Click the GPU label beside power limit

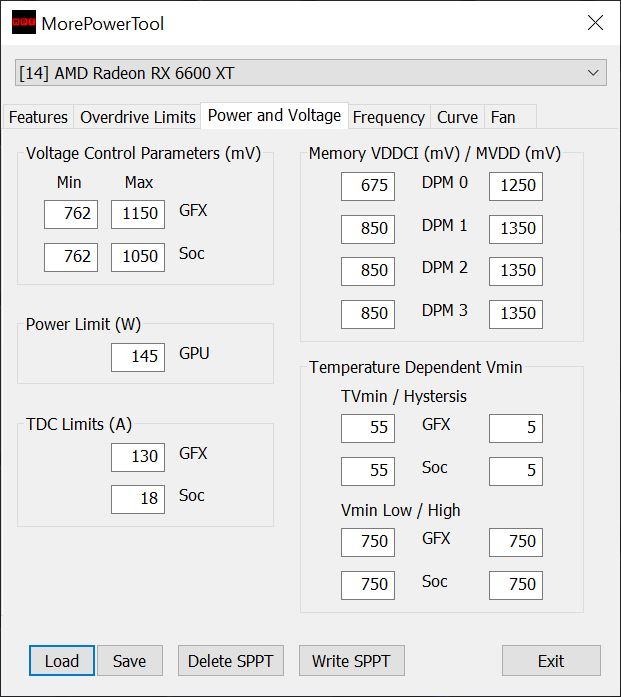tap(194, 353)
